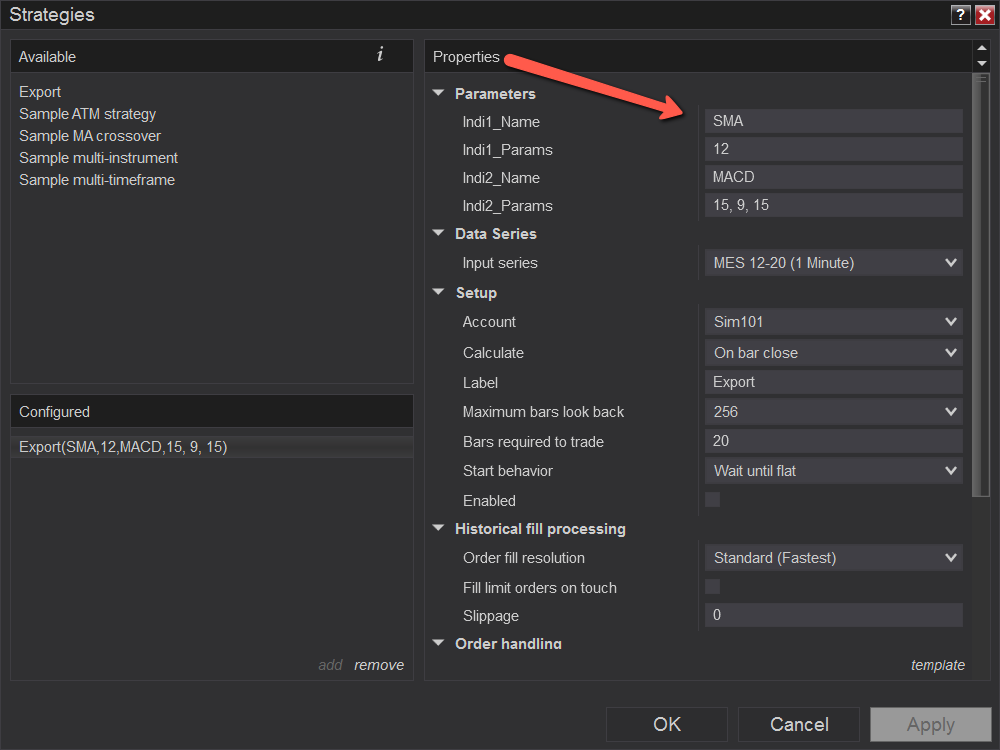Image resolution: width=1000 pixels, height=750 pixels.
Task: Click the remove link
Action: [x=379, y=665]
